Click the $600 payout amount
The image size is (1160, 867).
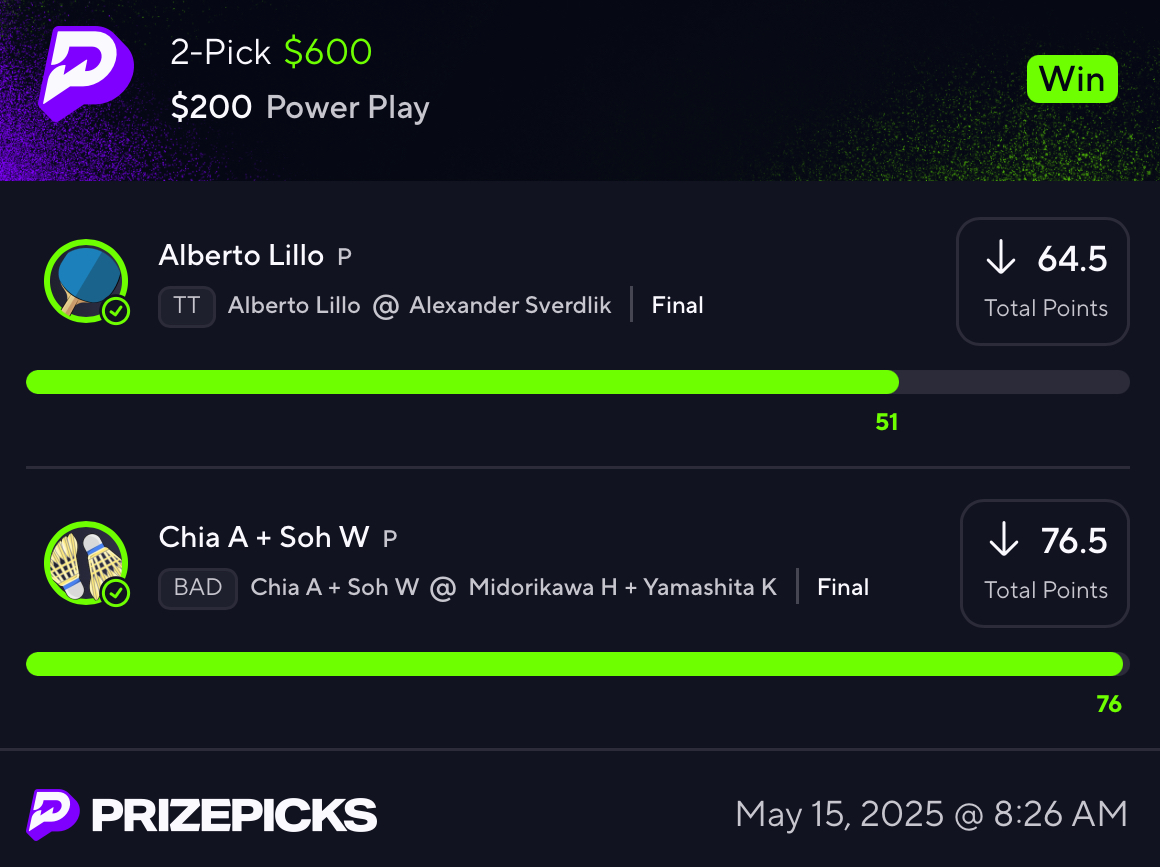pyautogui.click(x=328, y=52)
